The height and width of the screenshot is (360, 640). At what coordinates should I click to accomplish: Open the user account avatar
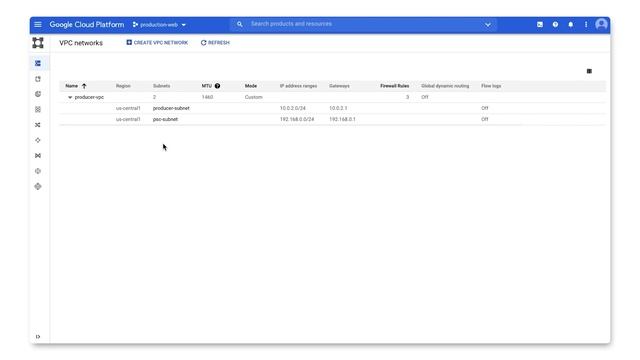pos(601,24)
